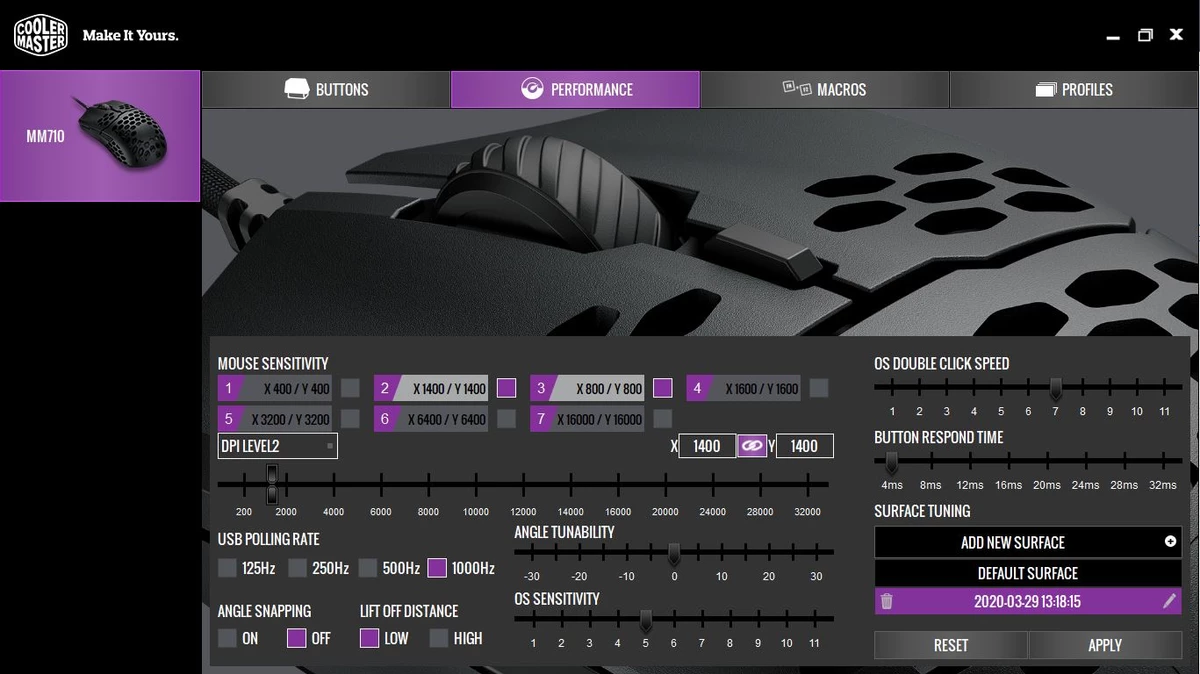Click the trash icon on saved surface
The width and height of the screenshot is (1200, 674).
click(x=886, y=601)
